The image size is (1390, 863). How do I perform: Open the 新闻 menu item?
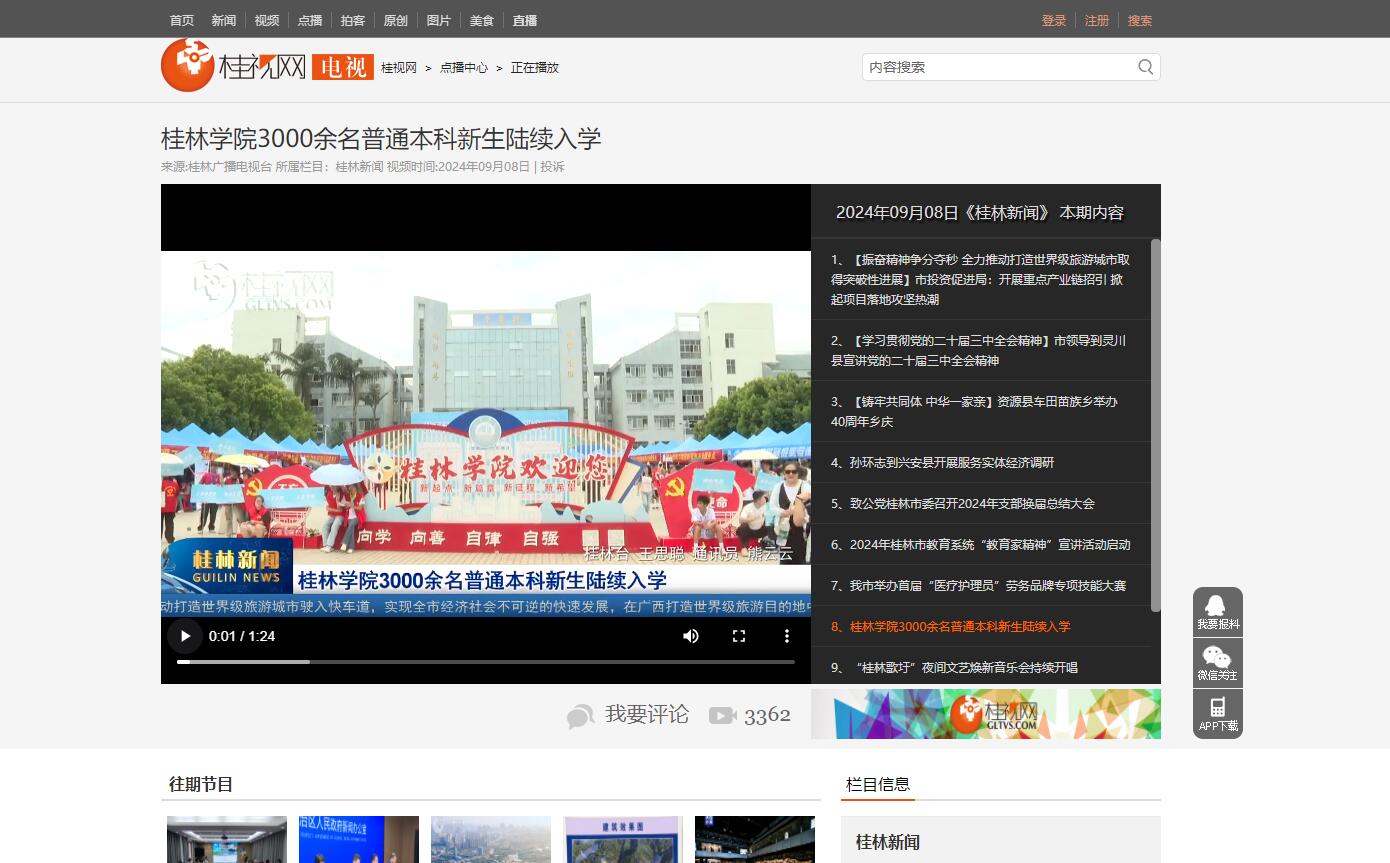[224, 20]
